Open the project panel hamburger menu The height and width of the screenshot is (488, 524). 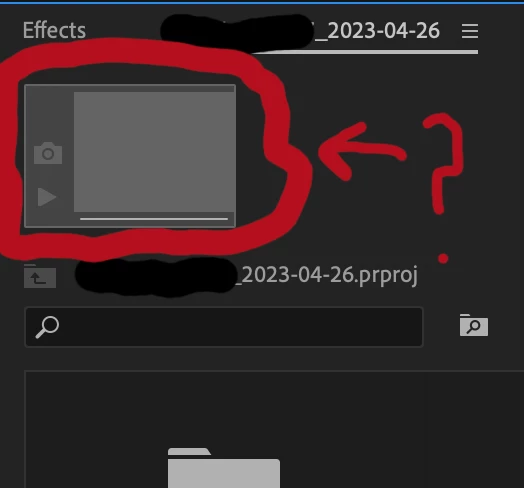(470, 31)
